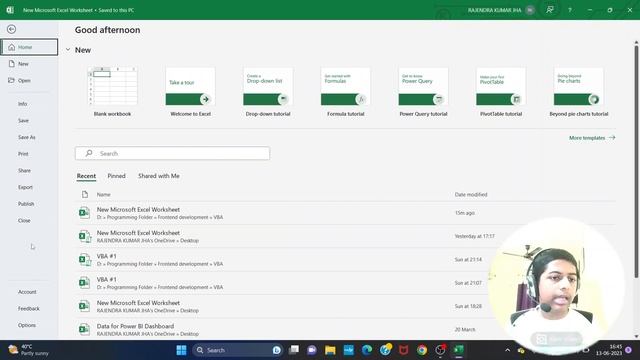Screen dimensions: 640x360
Task: Launch Microsoft Edge from the taskbar
Action: point(367,350)
